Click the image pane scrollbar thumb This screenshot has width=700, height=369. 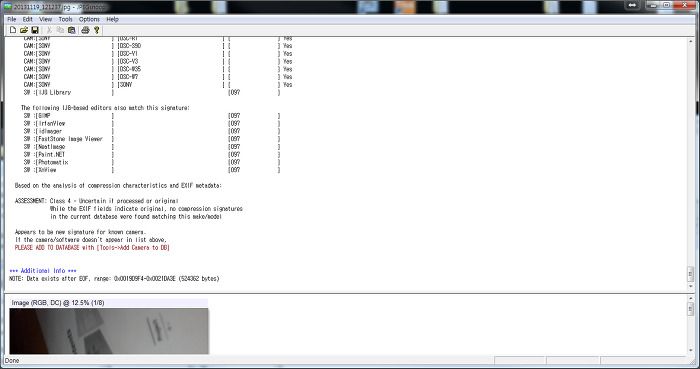point(691,308)
